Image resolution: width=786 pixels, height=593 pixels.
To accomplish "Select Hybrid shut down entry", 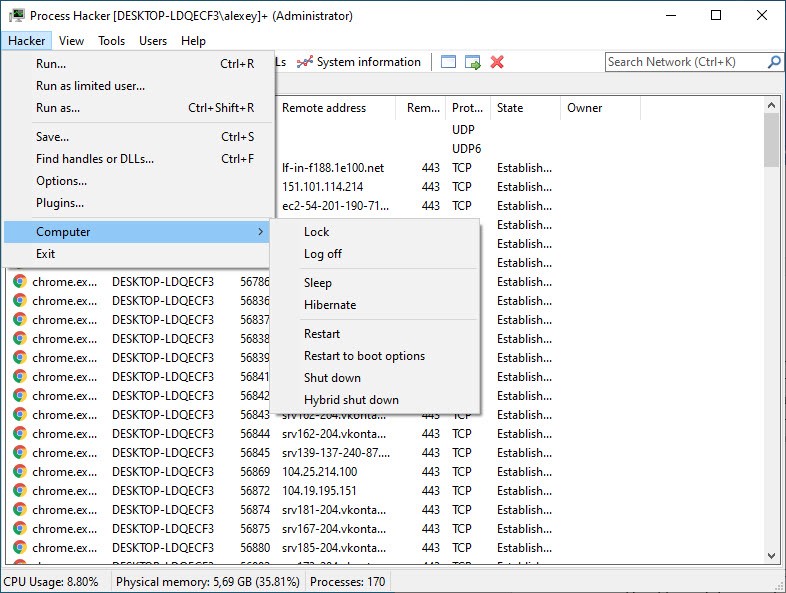I will click(x=351, y=400).
